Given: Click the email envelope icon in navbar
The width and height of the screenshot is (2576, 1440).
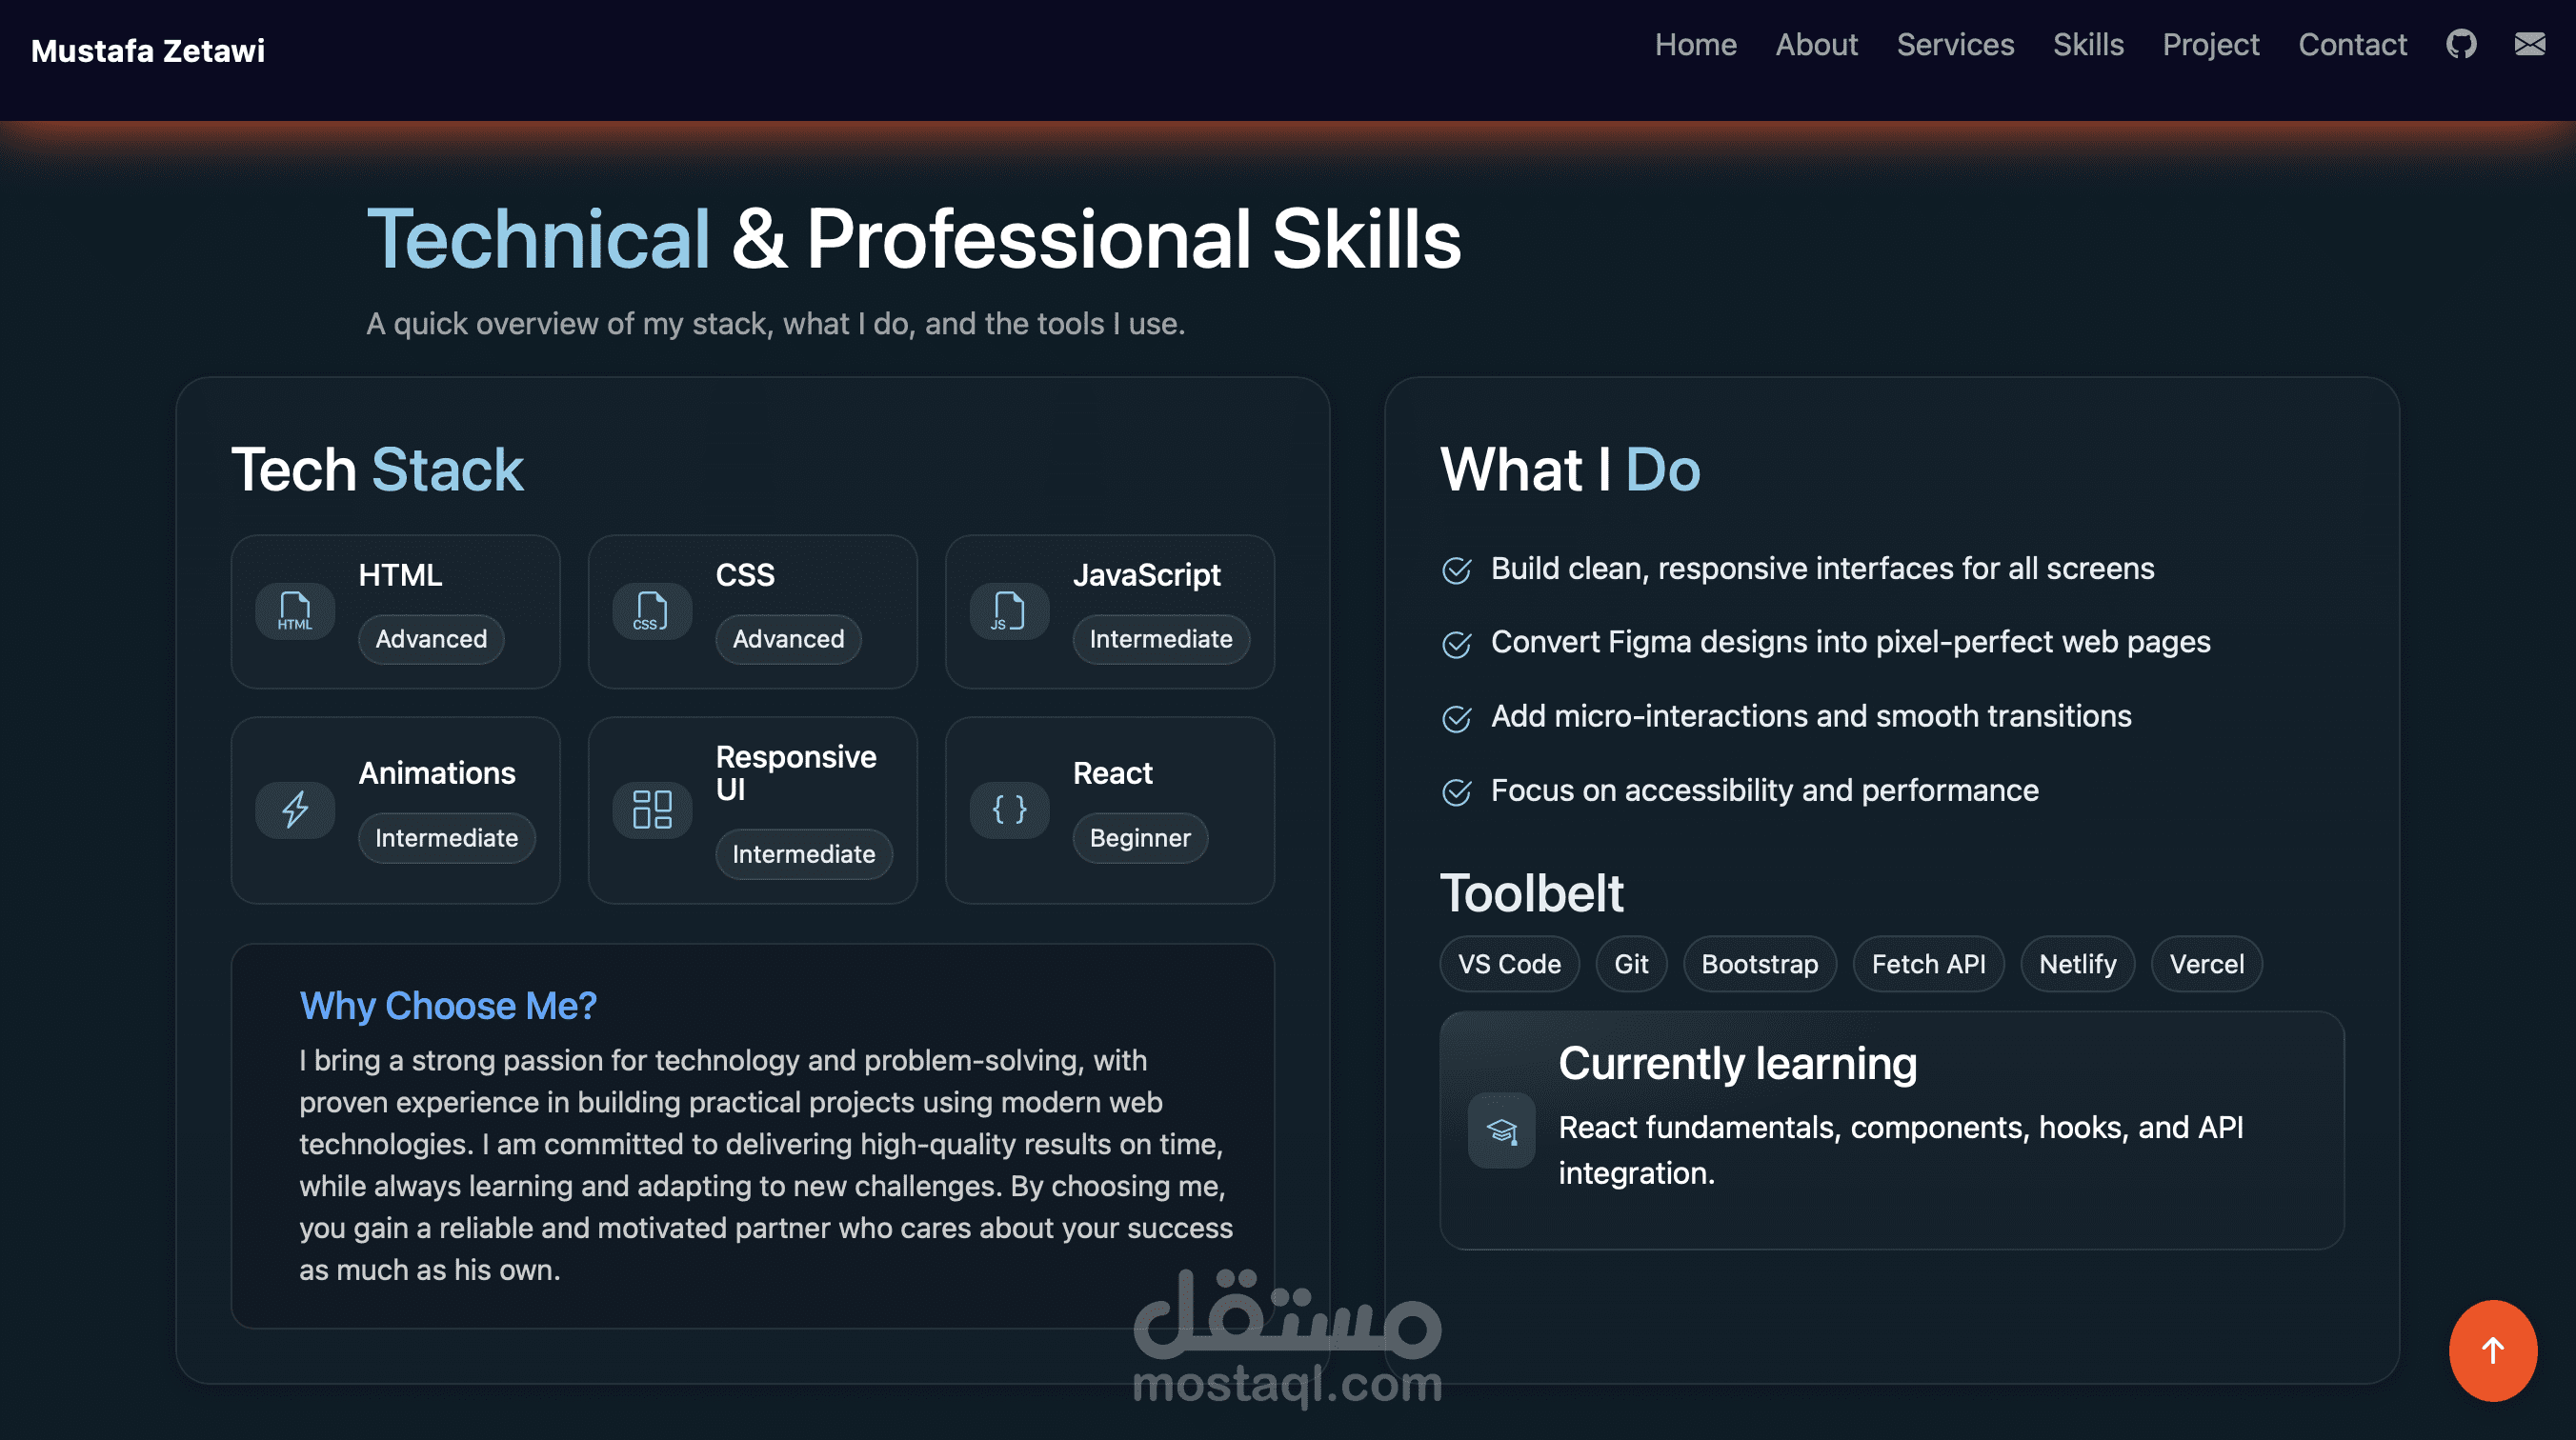Looking at the screenshot, I should tap(2530, 45).
